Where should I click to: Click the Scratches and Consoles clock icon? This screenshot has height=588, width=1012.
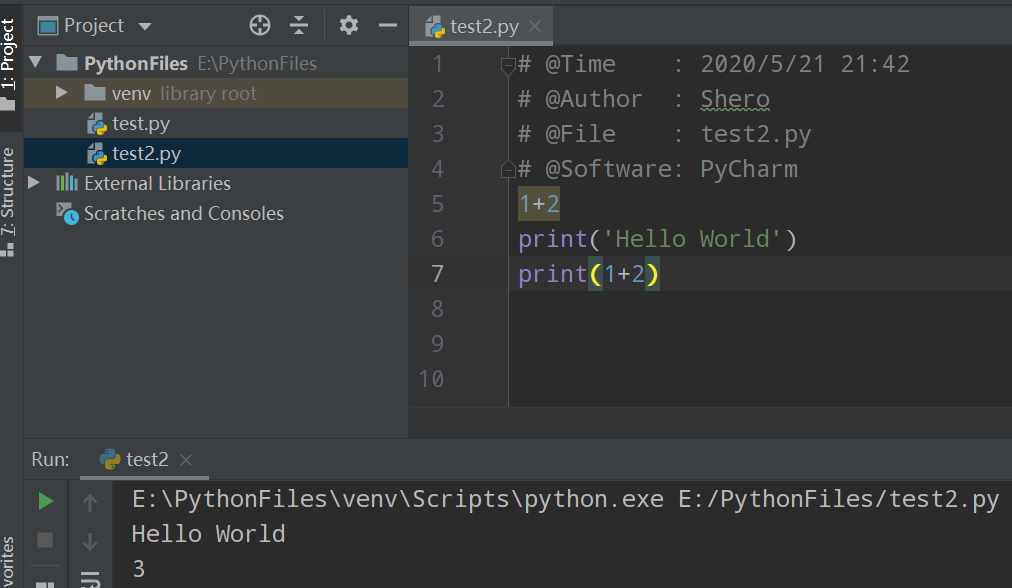click(x=67, y=214)
